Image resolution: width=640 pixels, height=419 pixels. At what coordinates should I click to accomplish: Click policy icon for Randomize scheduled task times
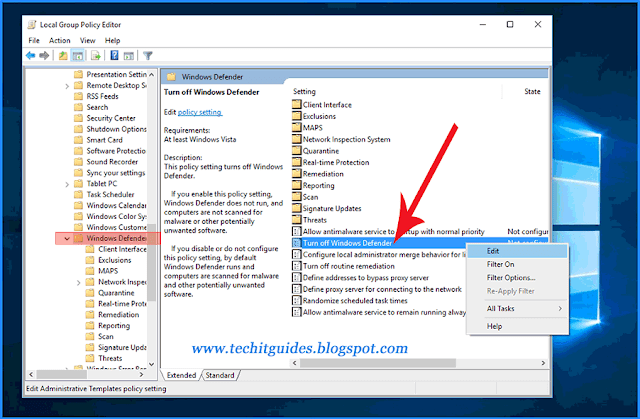point(297,301)
